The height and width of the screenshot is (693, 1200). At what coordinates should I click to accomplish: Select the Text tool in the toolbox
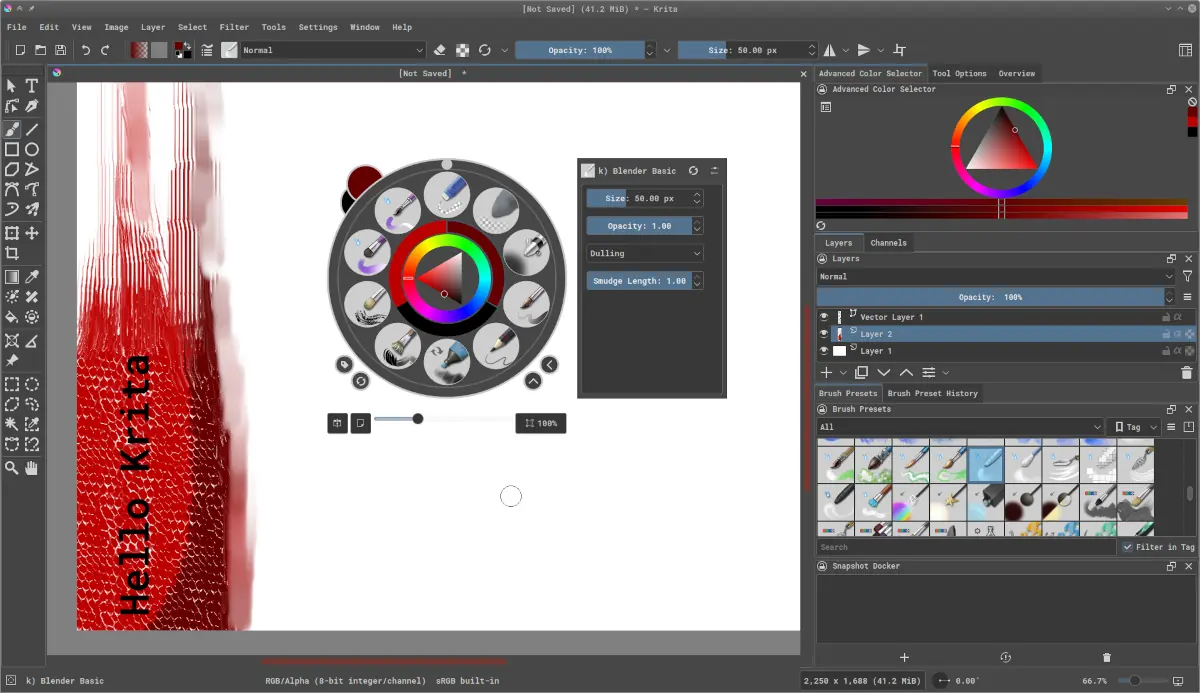[32, 86]
